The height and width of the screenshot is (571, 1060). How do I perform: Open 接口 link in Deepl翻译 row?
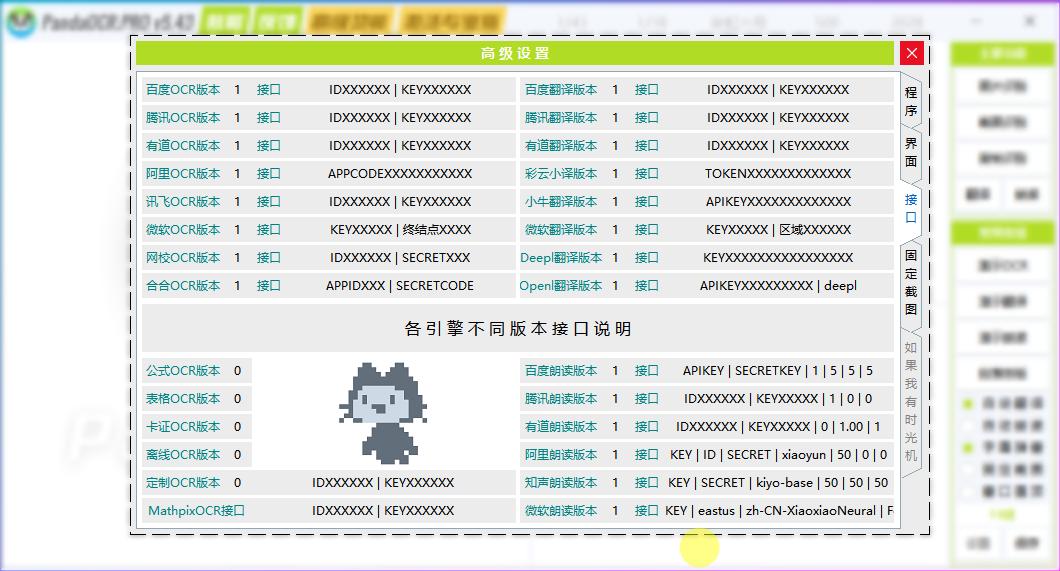click(x=646, y=257)
